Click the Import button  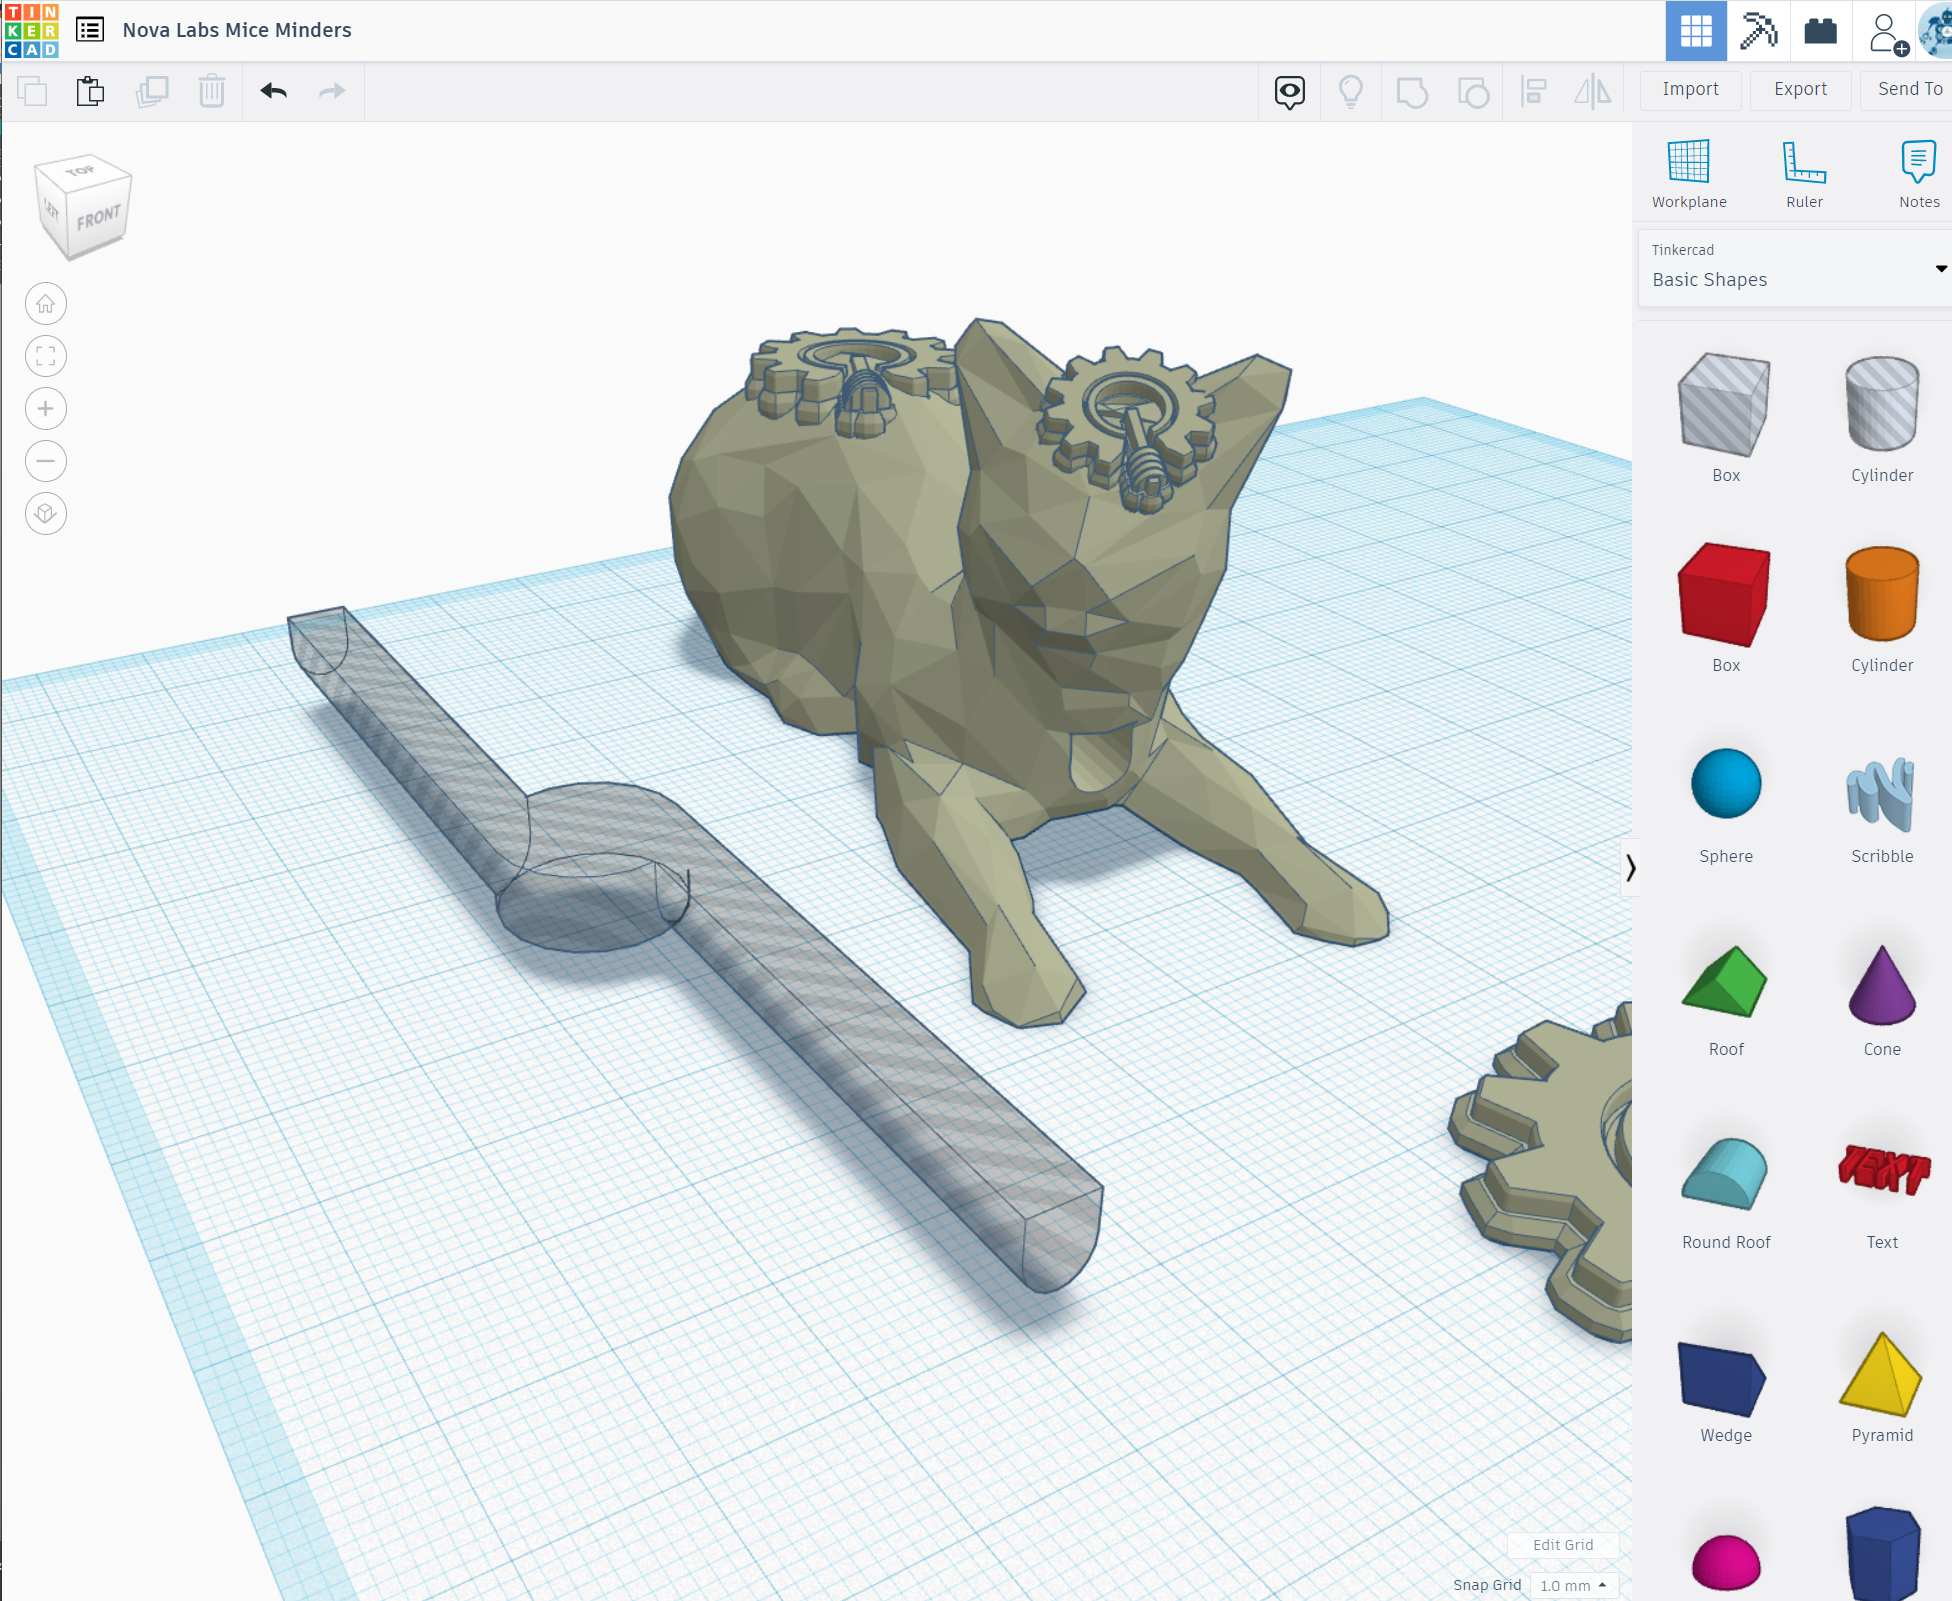click(x=1690, y=89)
